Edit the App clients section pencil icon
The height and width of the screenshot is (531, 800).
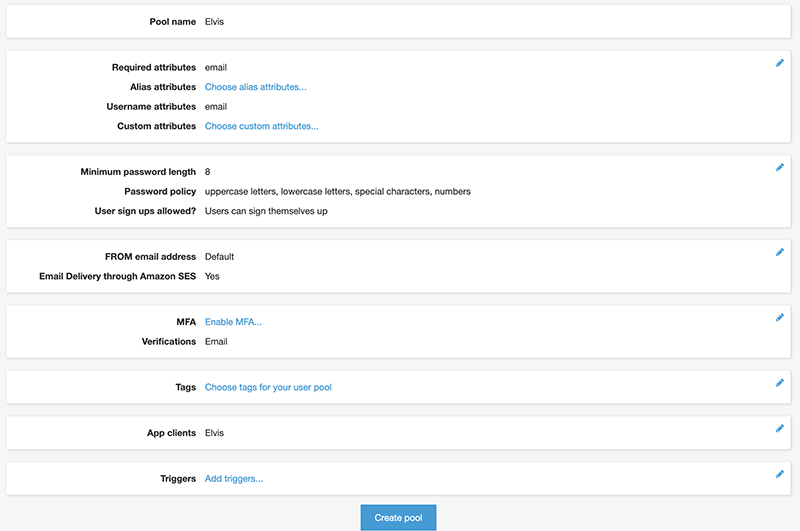pyautogui.click(x=780, y=428)
